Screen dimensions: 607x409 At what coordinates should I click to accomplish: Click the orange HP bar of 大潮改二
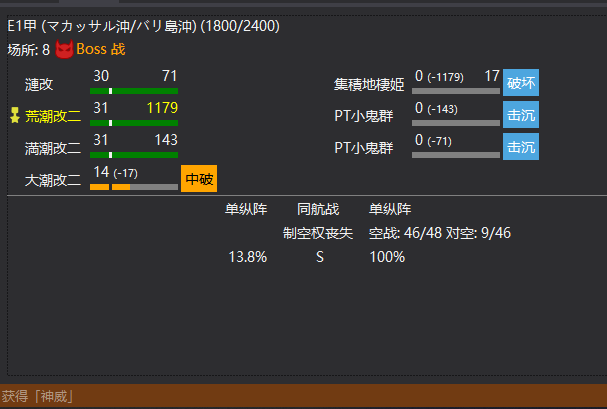click(x=134, y=187)
